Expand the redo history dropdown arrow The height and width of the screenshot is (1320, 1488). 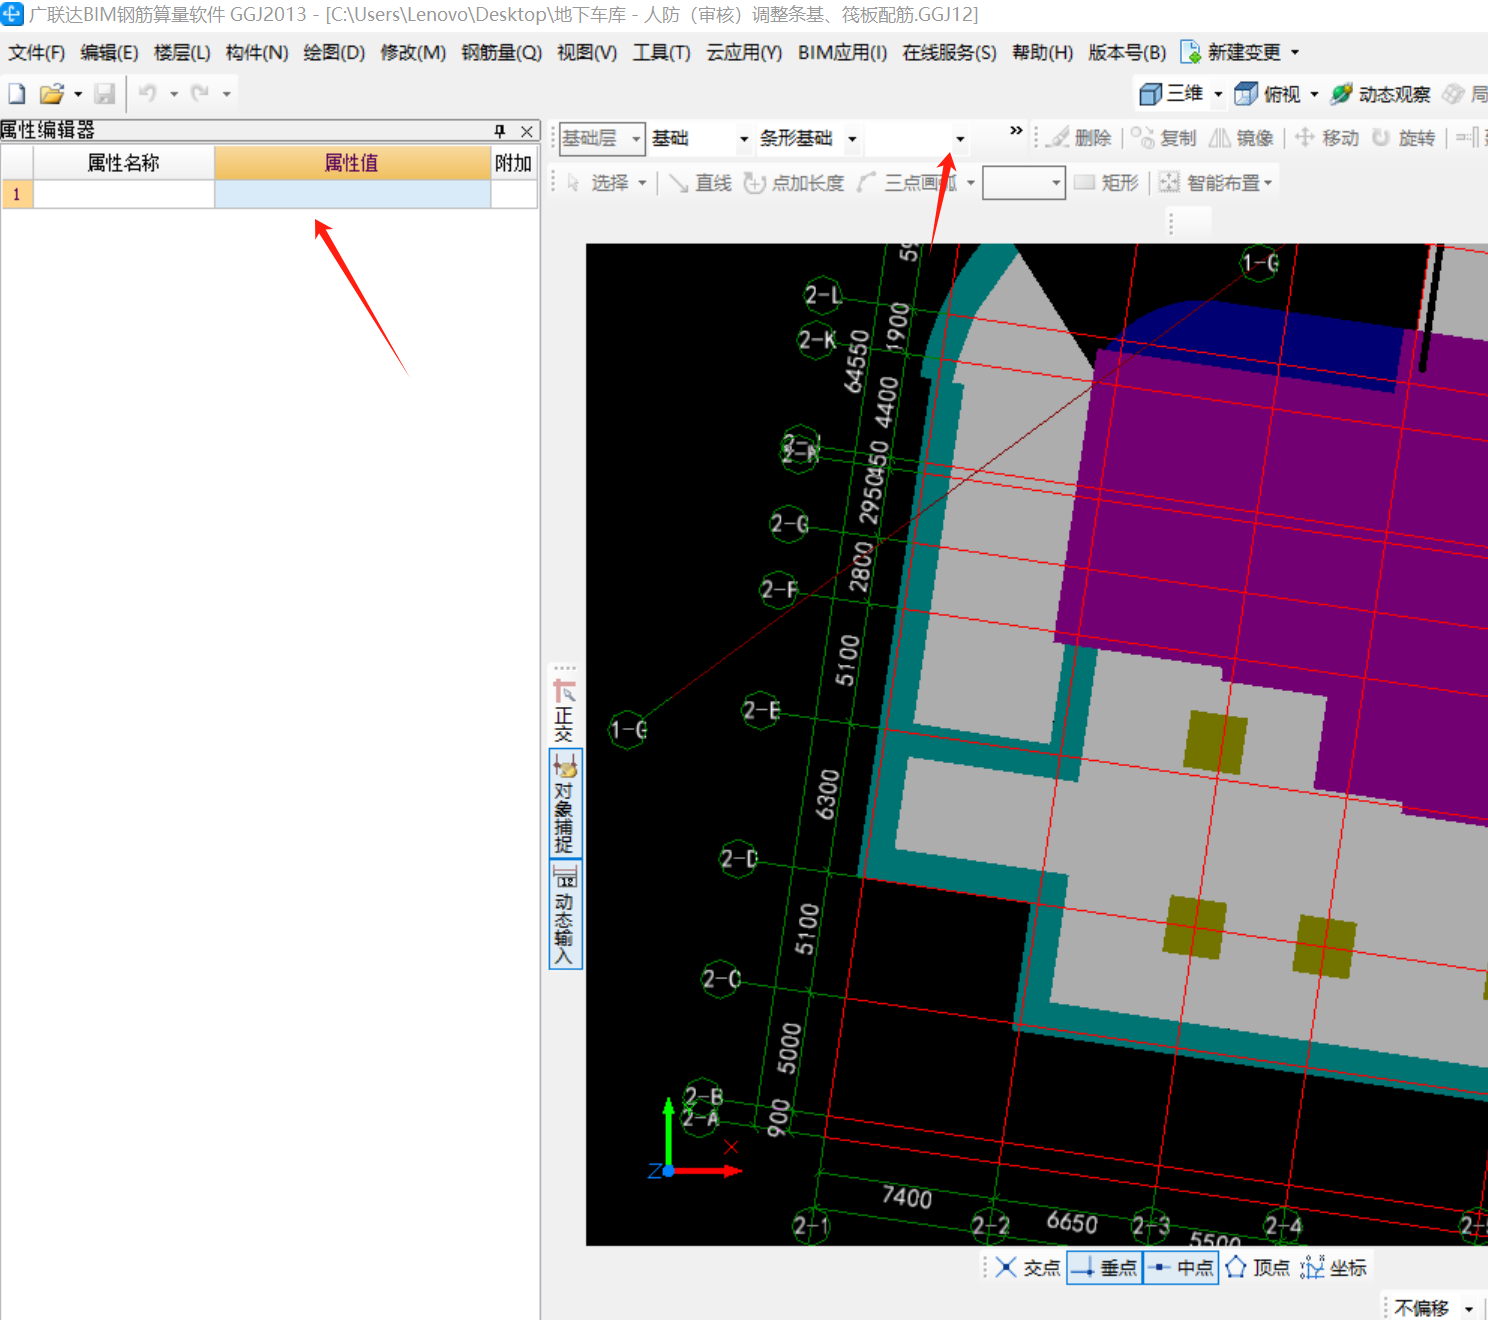coord(227,94)
